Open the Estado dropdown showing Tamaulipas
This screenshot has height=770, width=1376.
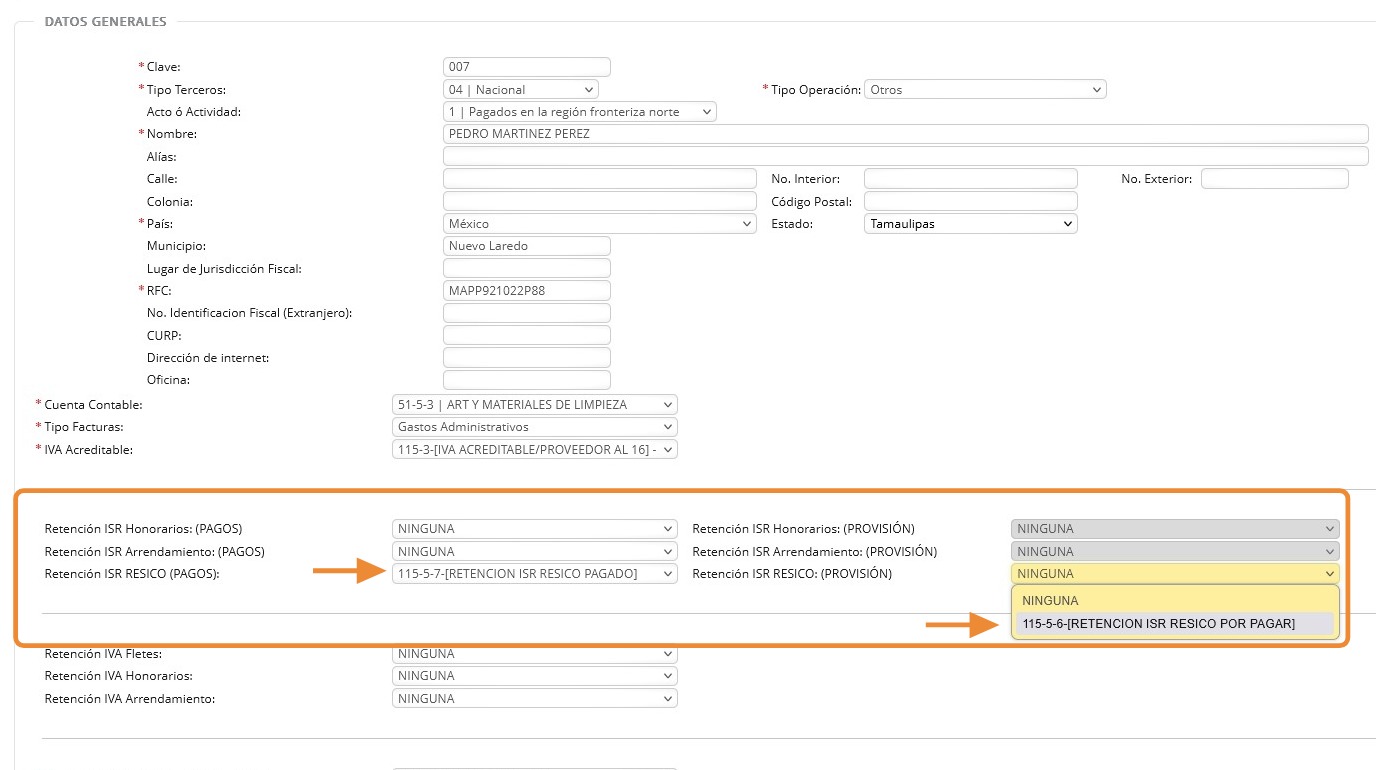[971, 224]
